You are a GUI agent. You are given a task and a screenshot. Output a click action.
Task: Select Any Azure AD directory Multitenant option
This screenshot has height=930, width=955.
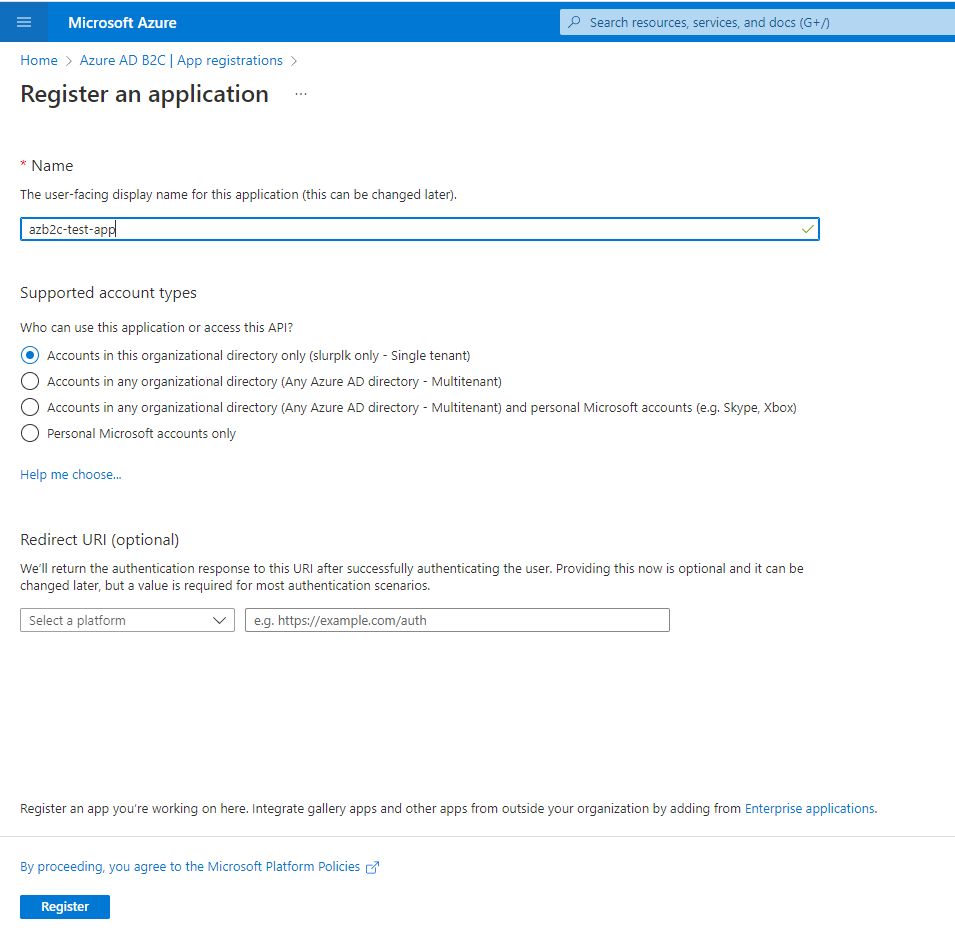30,381
